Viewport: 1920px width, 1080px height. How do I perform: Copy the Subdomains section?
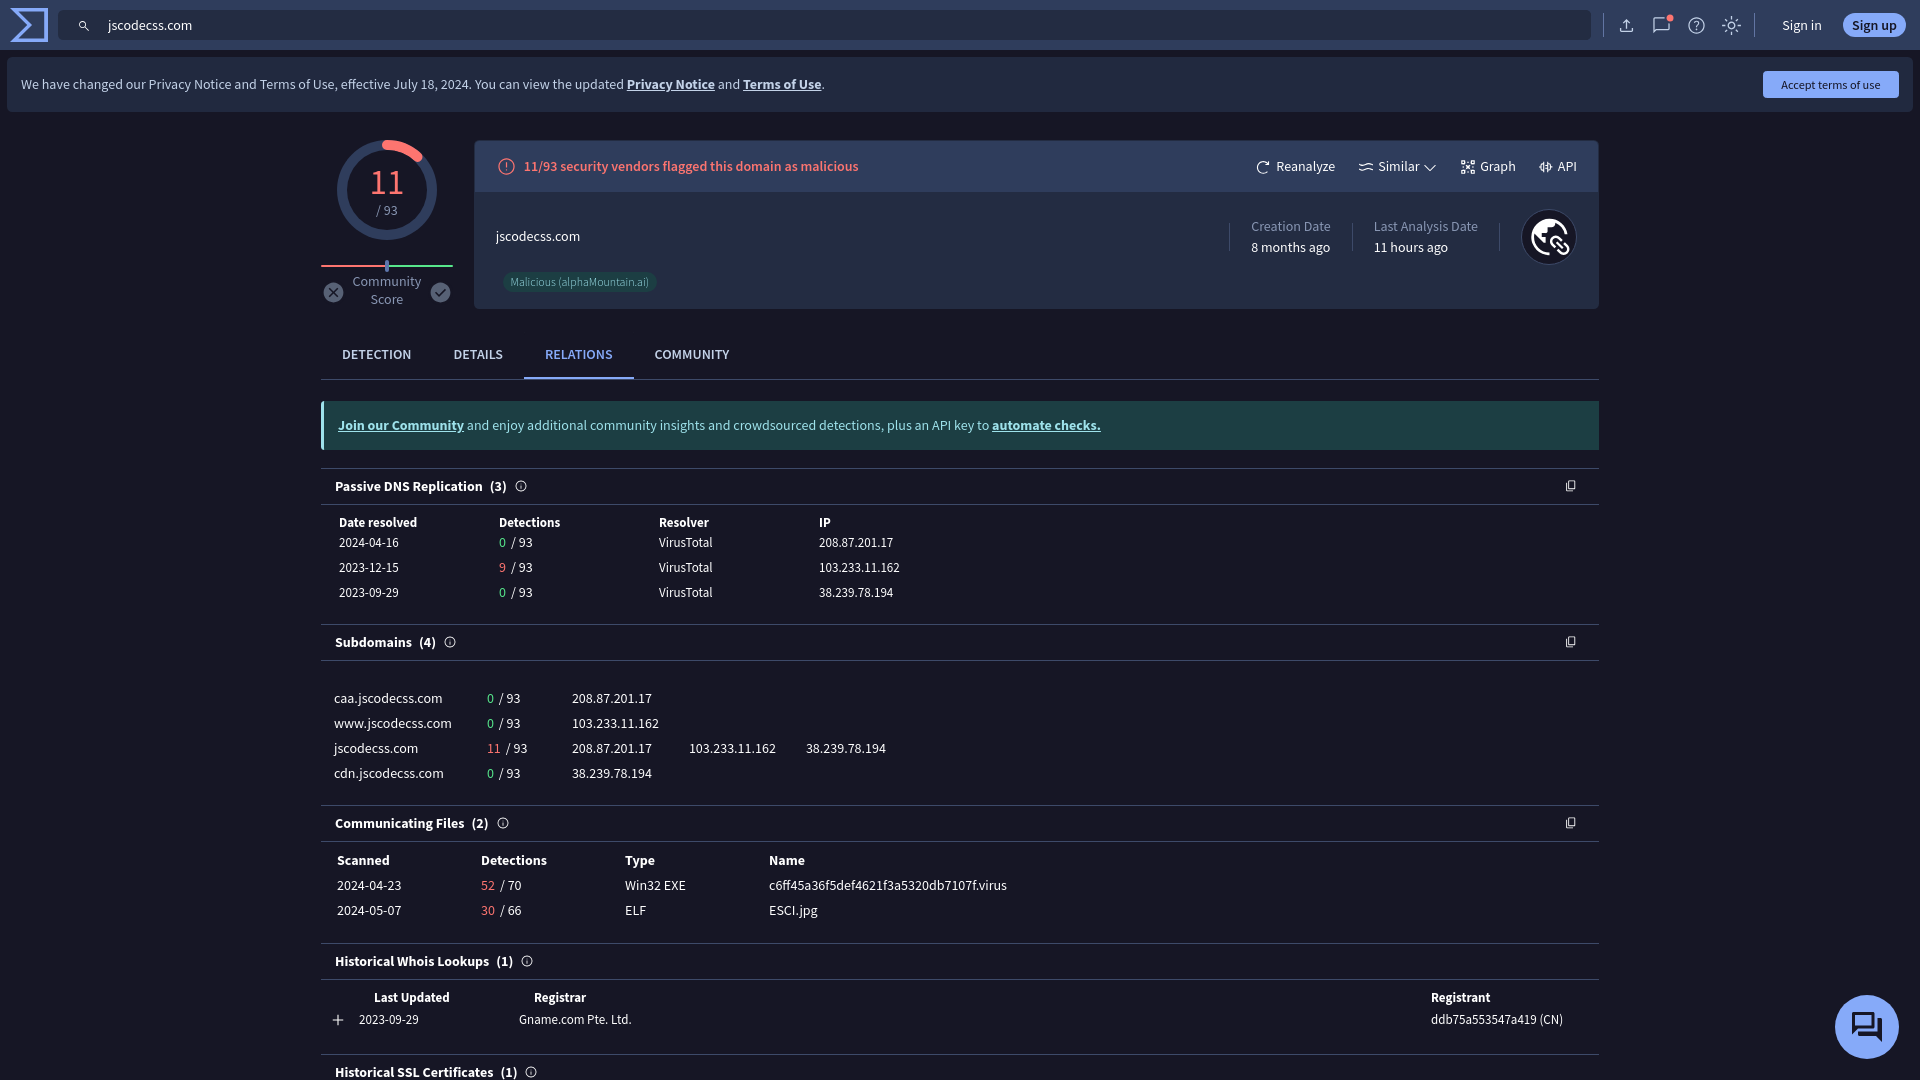click(1571, 642)
